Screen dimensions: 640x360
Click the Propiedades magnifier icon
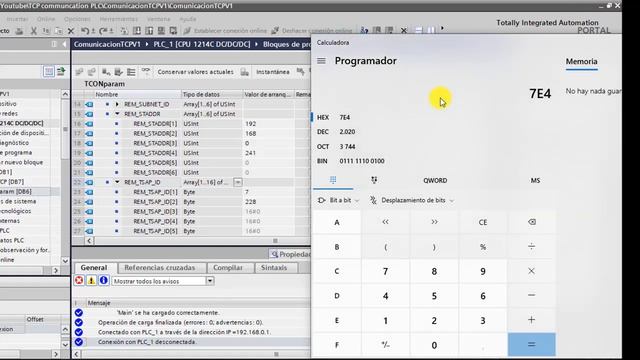tap(275, 254)
